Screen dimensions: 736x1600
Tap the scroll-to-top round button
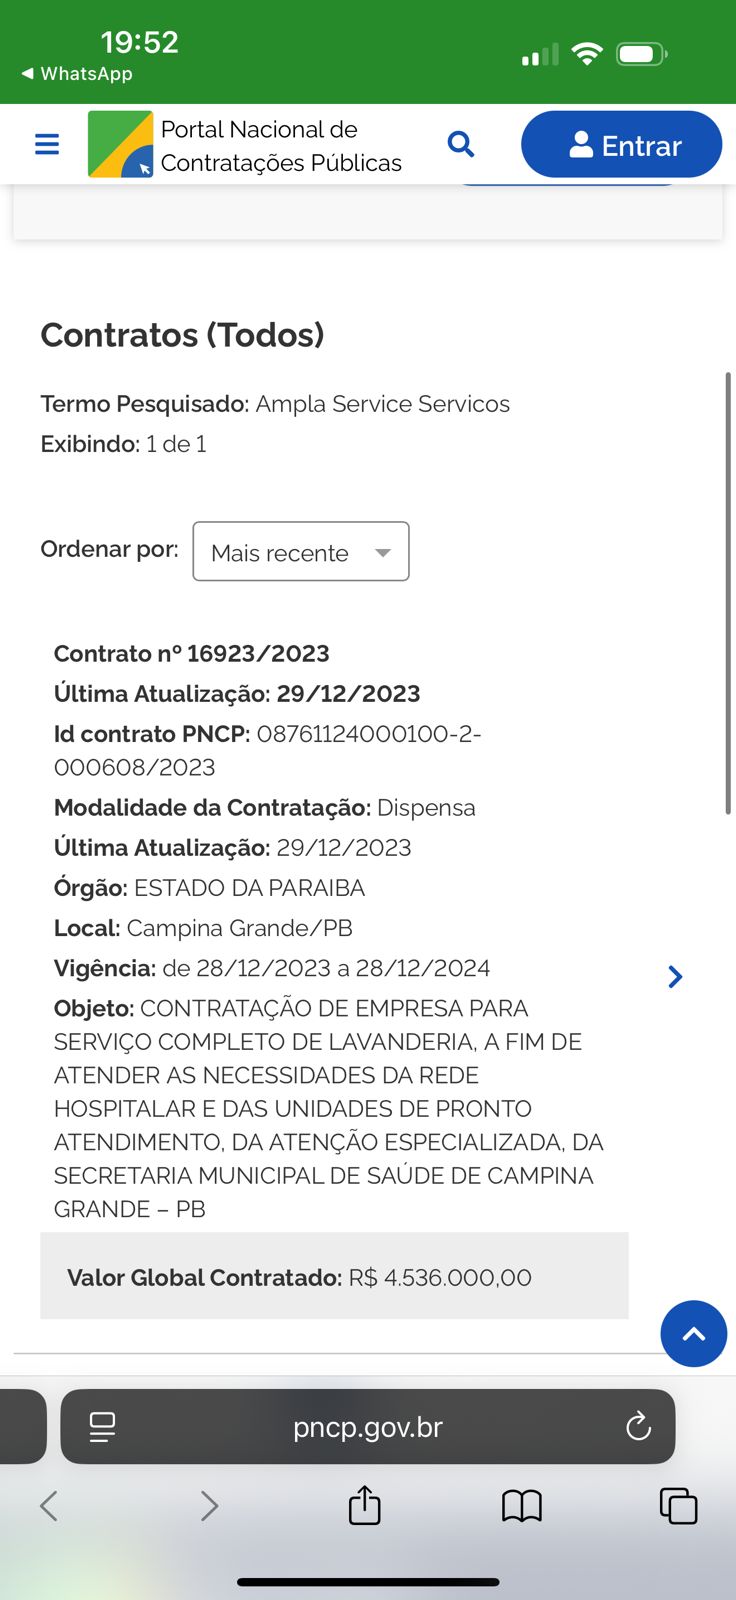693,1333
